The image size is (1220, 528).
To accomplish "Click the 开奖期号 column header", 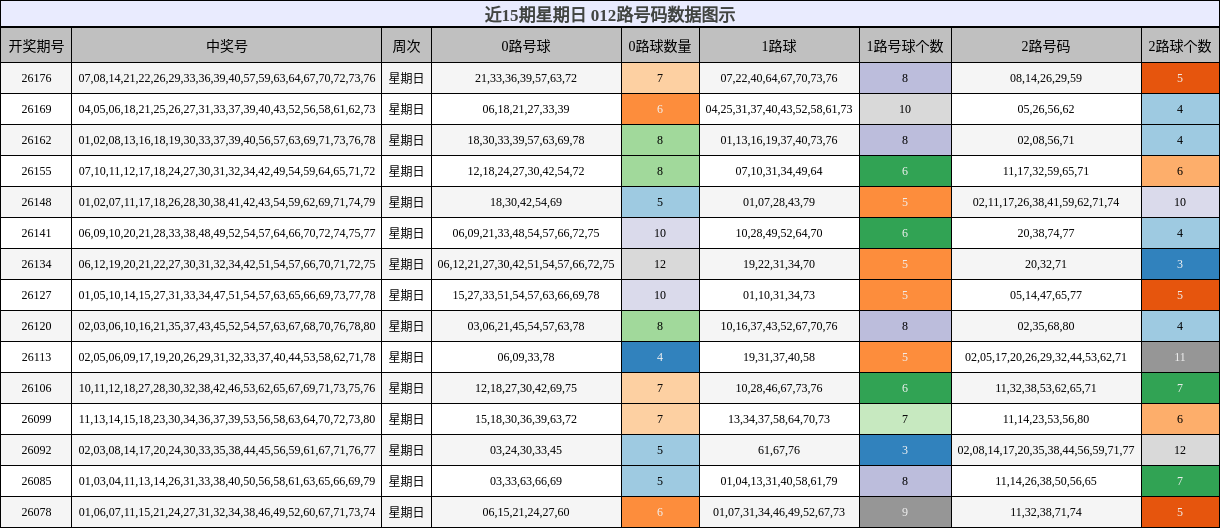I will [36, 45].
